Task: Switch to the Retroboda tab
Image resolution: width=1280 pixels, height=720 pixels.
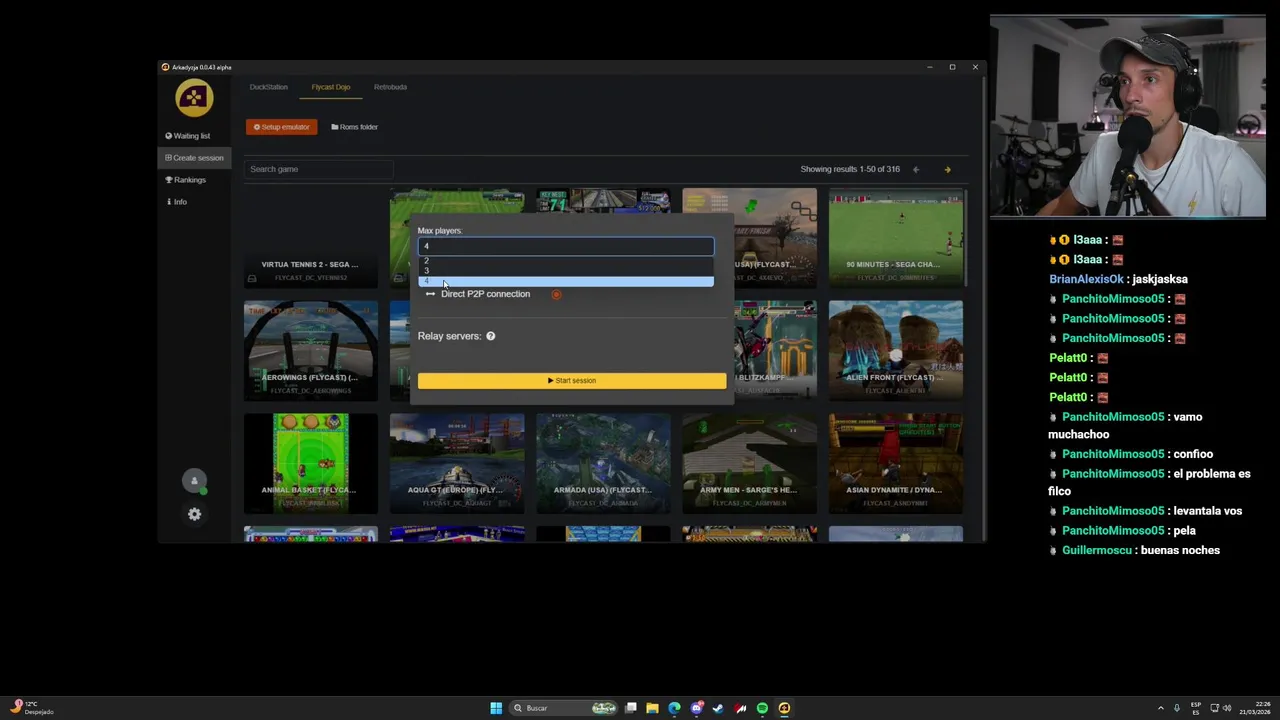Action: click(x=390, y=87)
